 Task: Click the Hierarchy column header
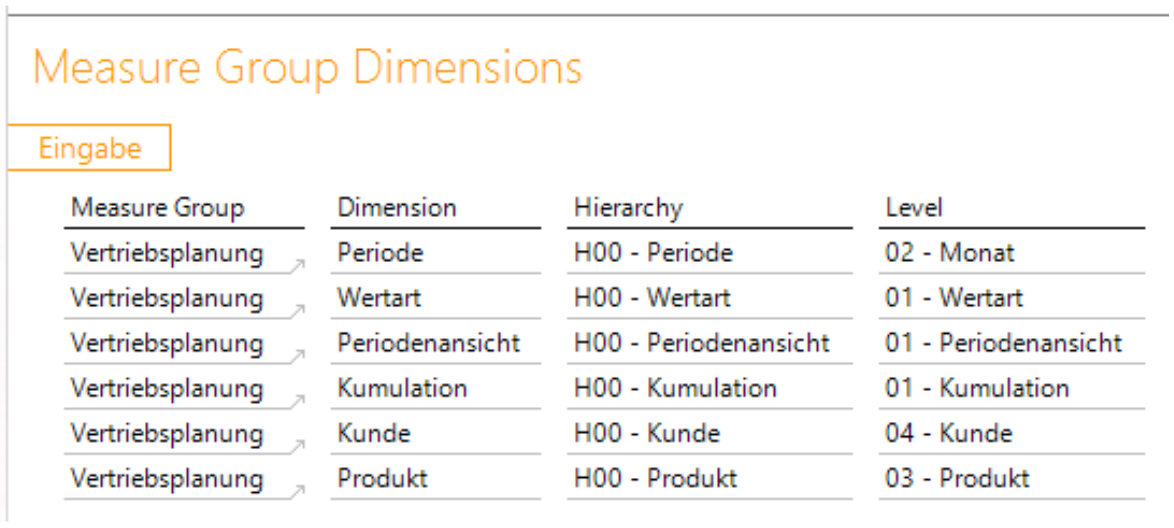point(628,208)
